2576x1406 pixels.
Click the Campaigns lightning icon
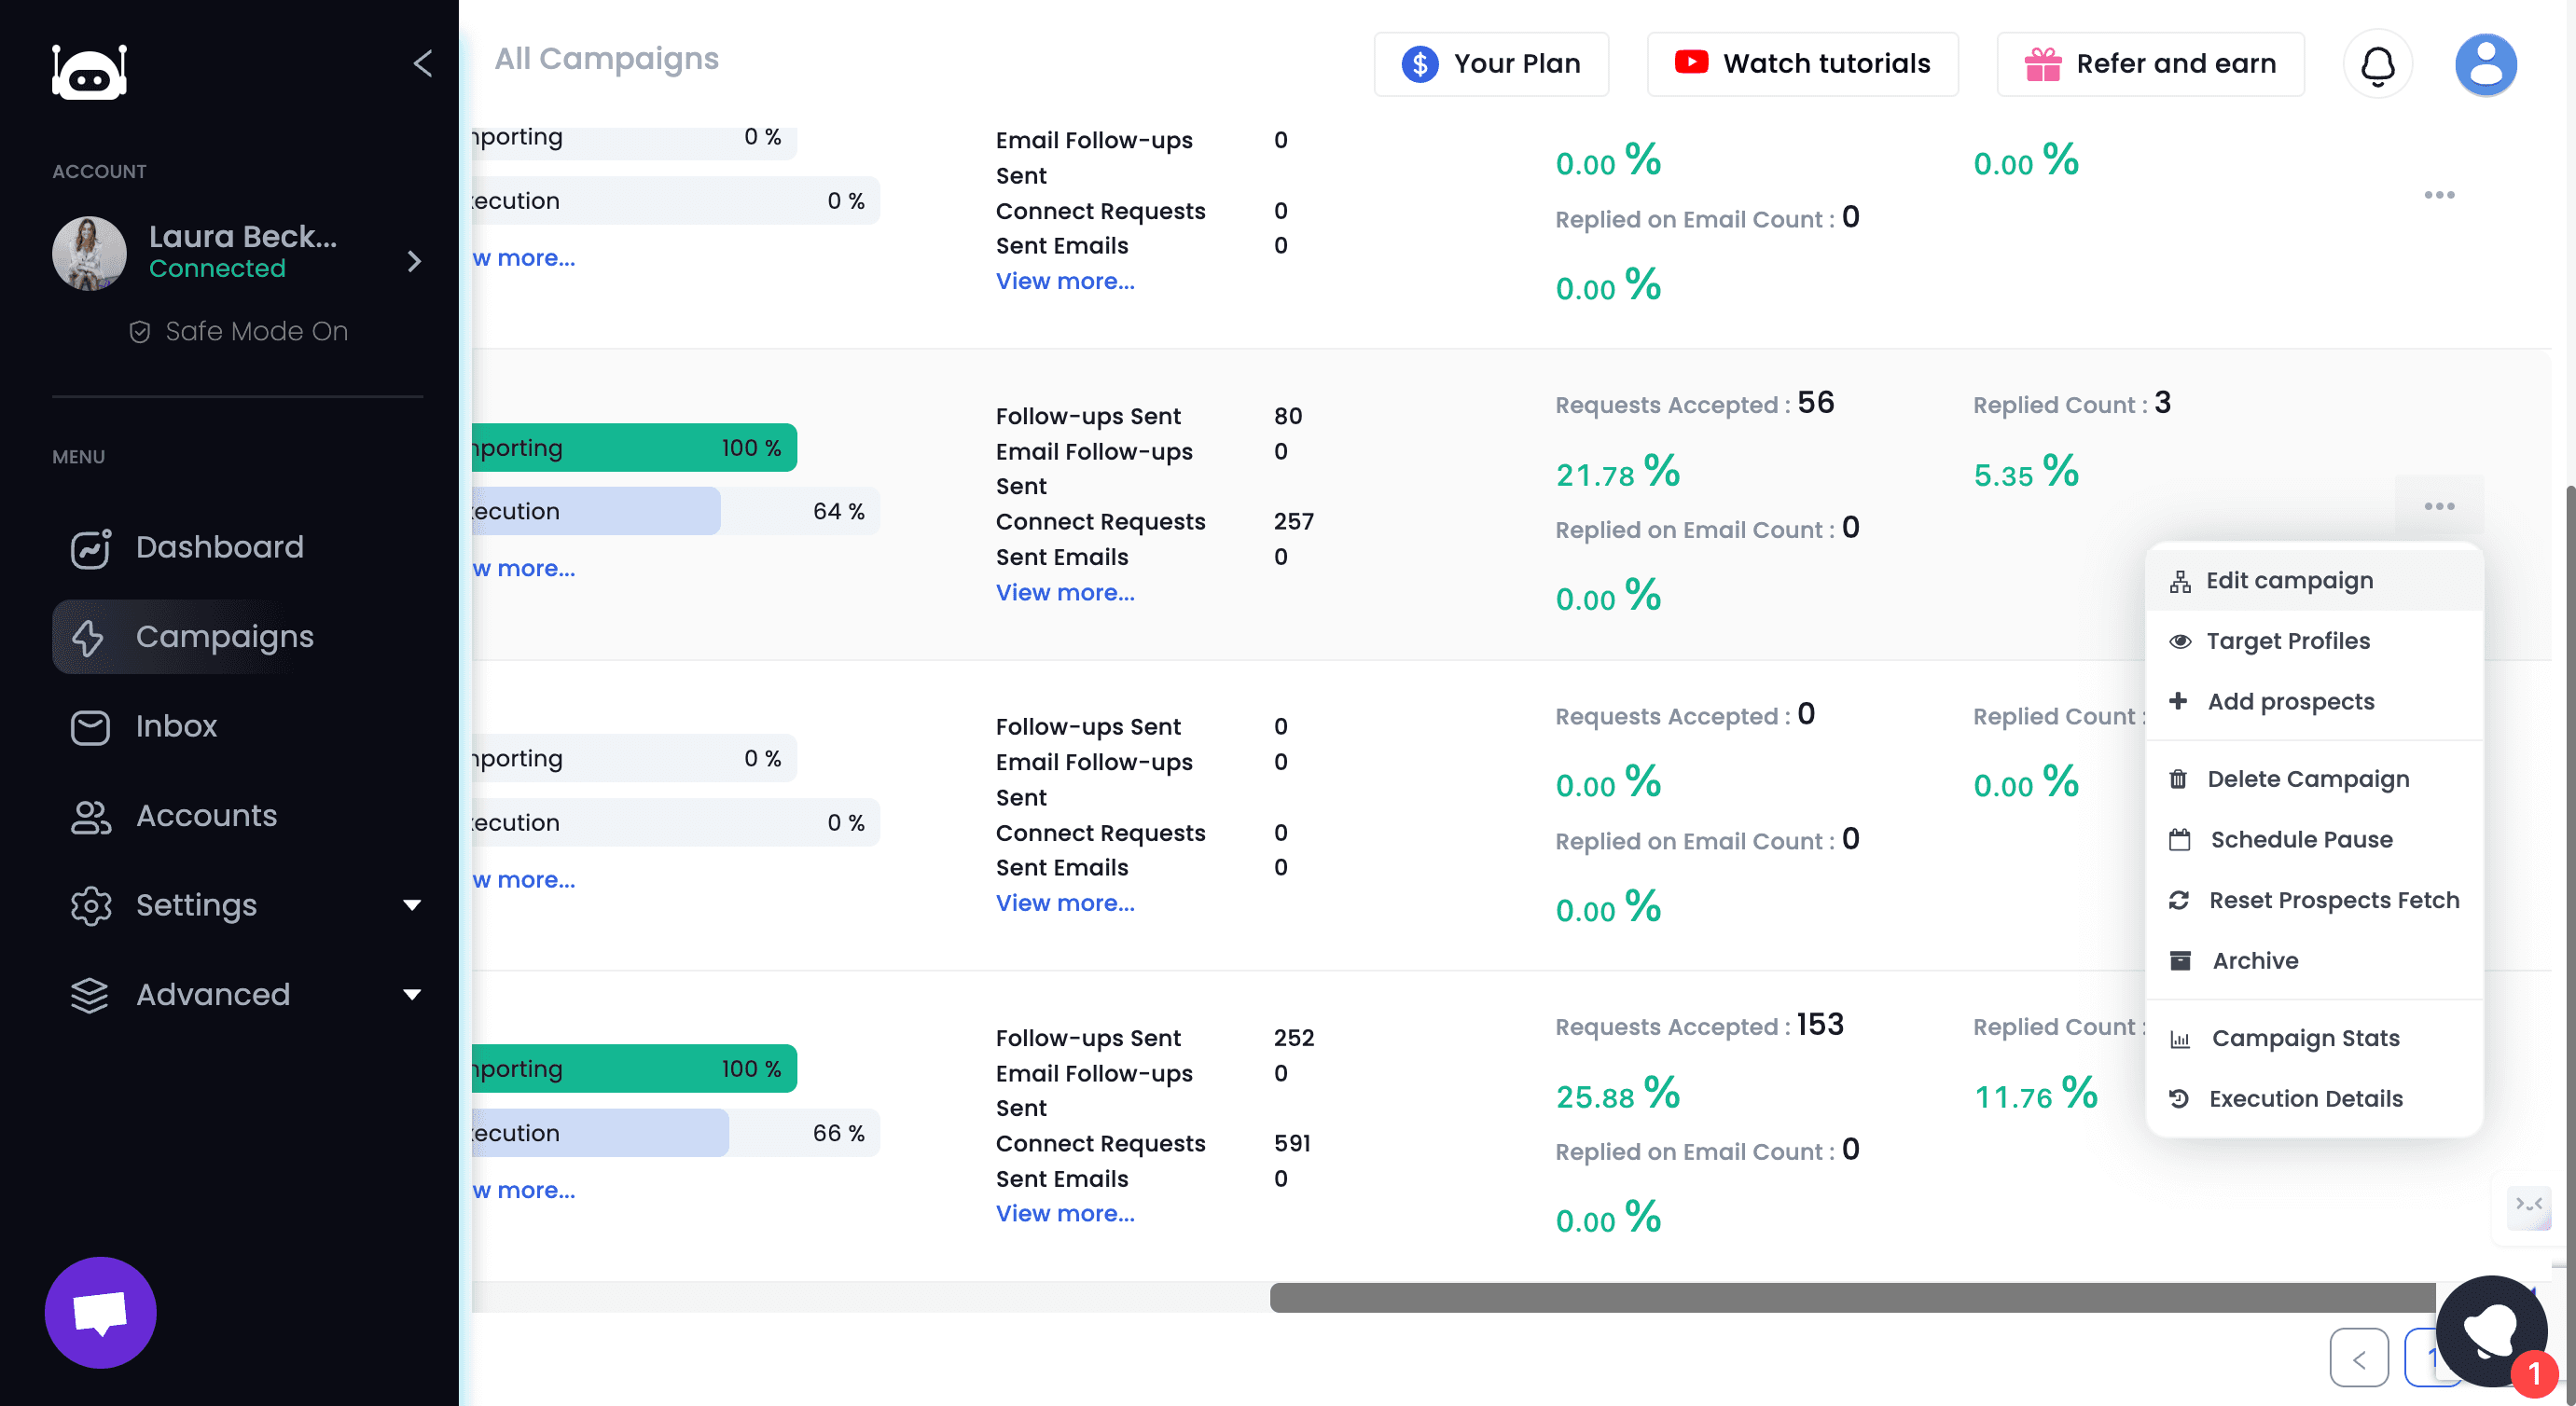point(88,638)
